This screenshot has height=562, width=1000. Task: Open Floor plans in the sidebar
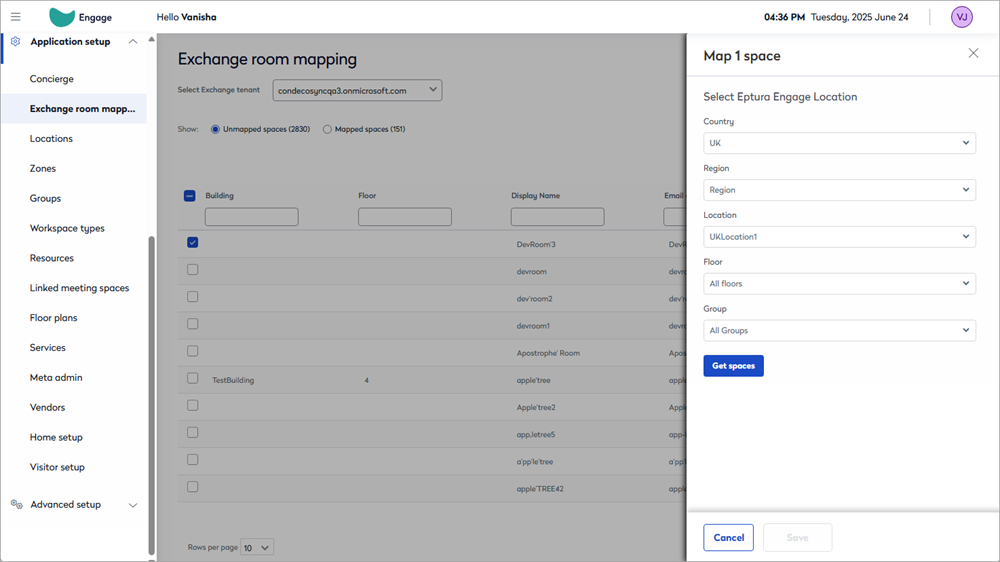click(54, 318)
